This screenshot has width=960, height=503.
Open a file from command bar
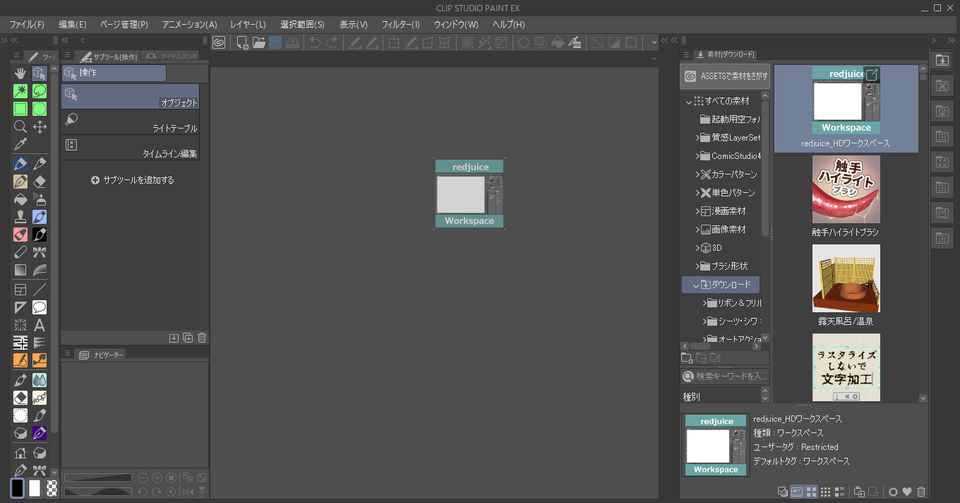(259, 42)
